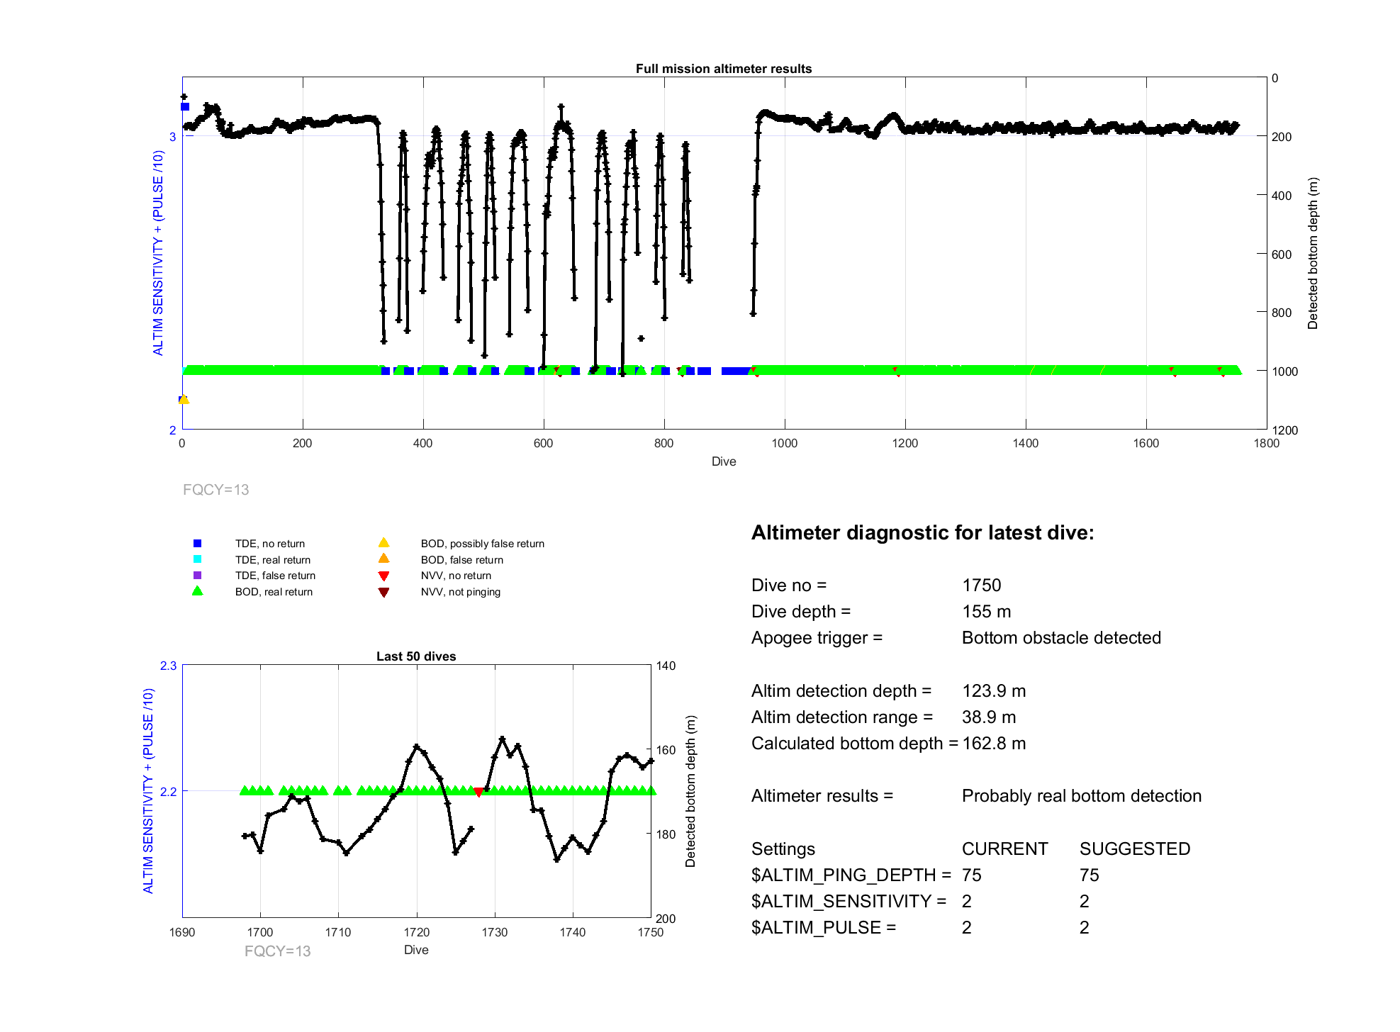Click the 'Settings' column header
Image resolution: width=1400 pixels, height=1032 pixels.
783,849
